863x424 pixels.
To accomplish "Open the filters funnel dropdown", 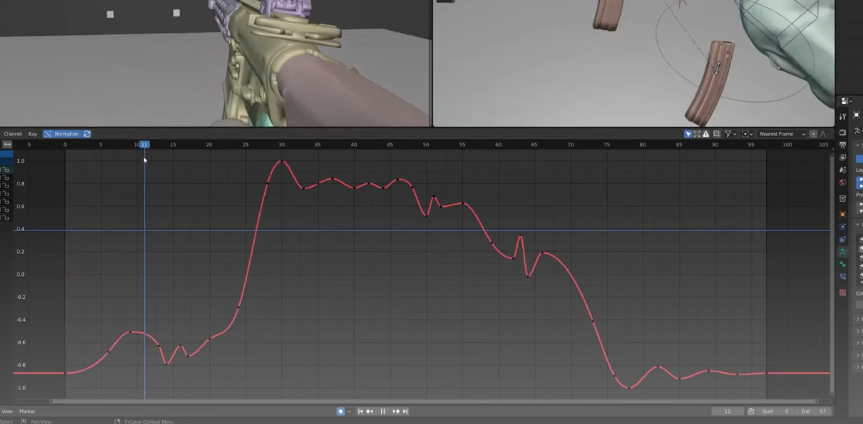I will click(730, 134).
